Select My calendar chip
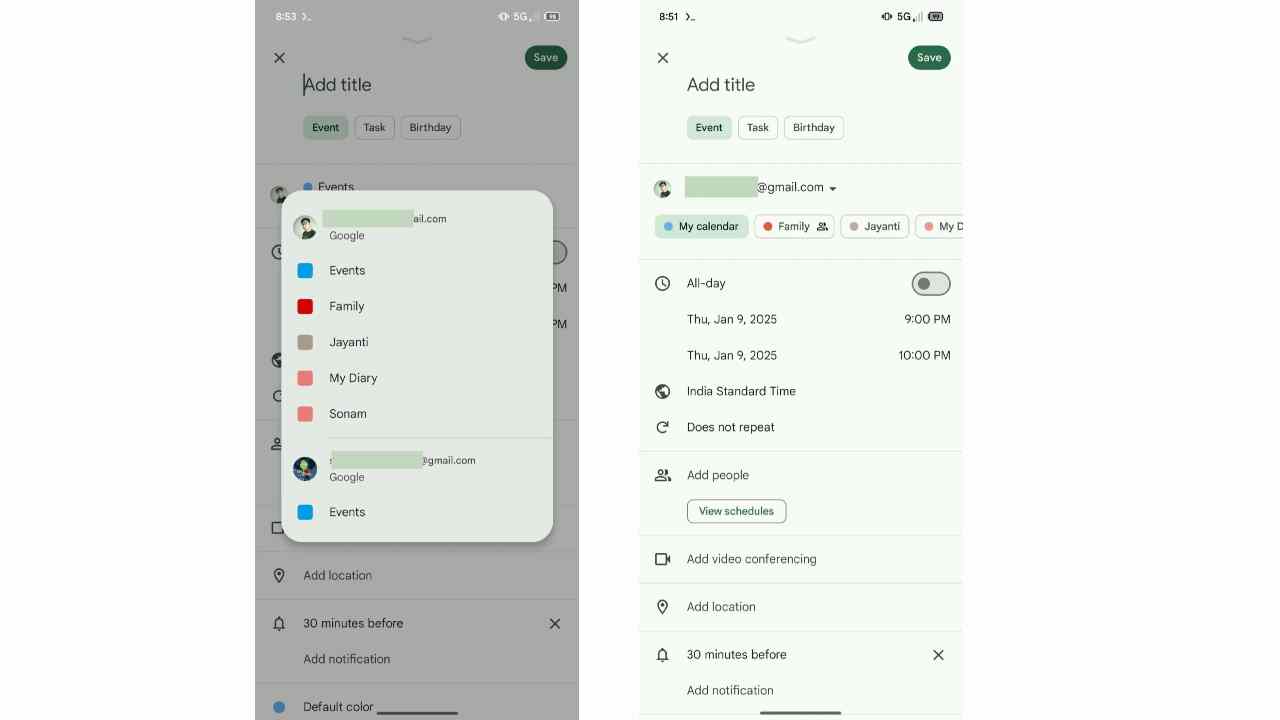1280x720 pixels. [702, 226]
